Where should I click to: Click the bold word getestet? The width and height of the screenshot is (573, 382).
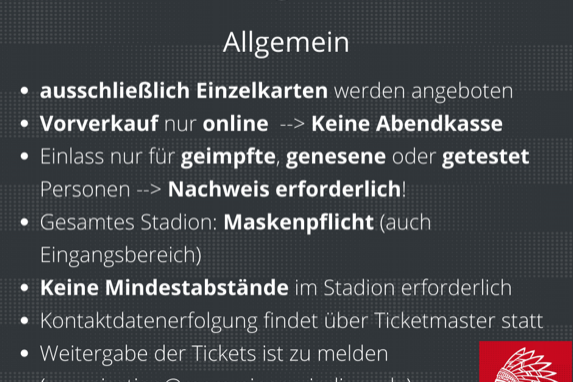click(485, 158)
